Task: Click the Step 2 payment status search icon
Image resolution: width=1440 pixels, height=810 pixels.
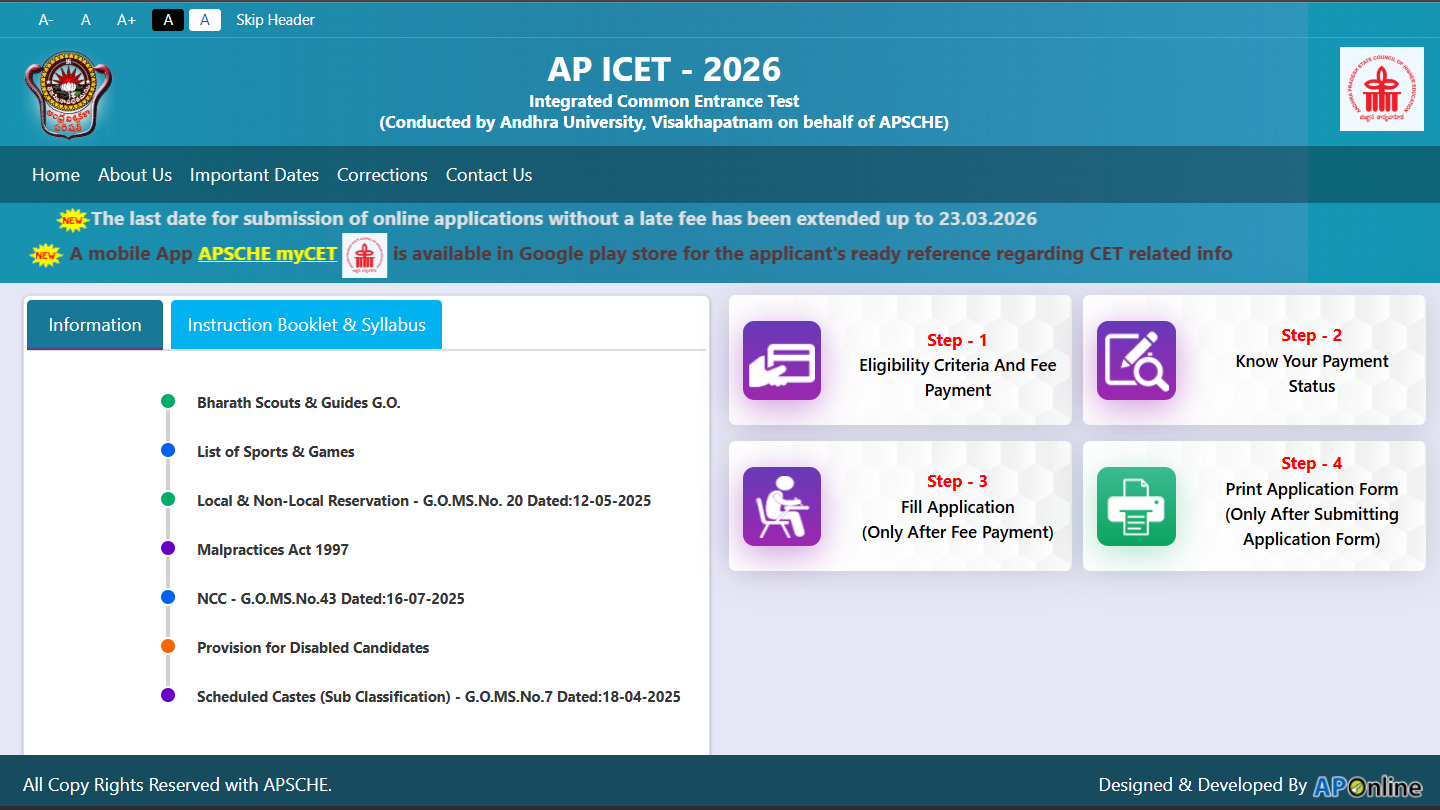Action: 1136,360
